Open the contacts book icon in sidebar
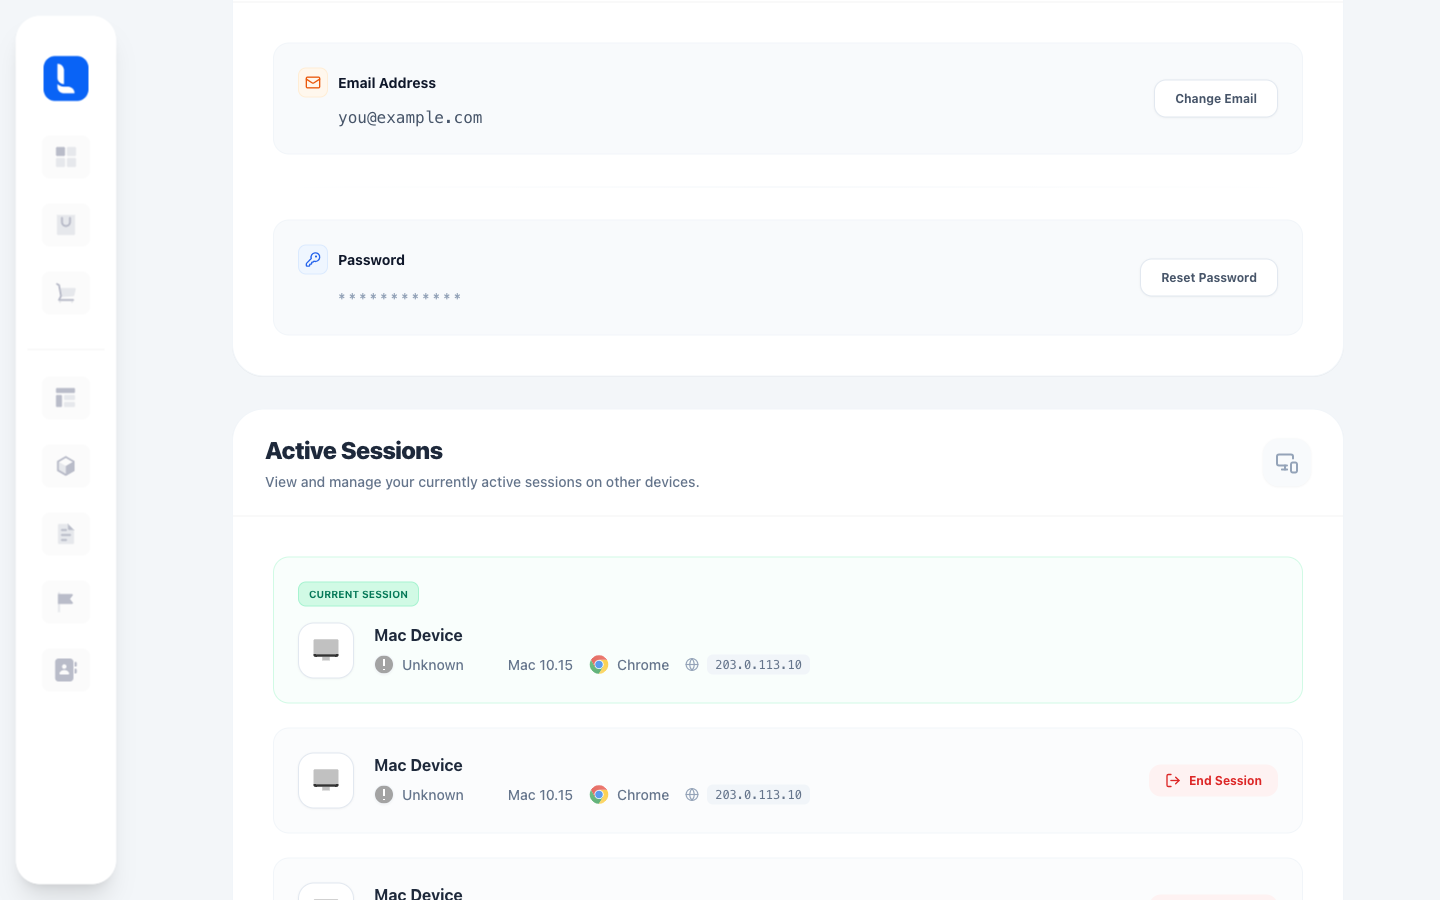 pos(66,670)
